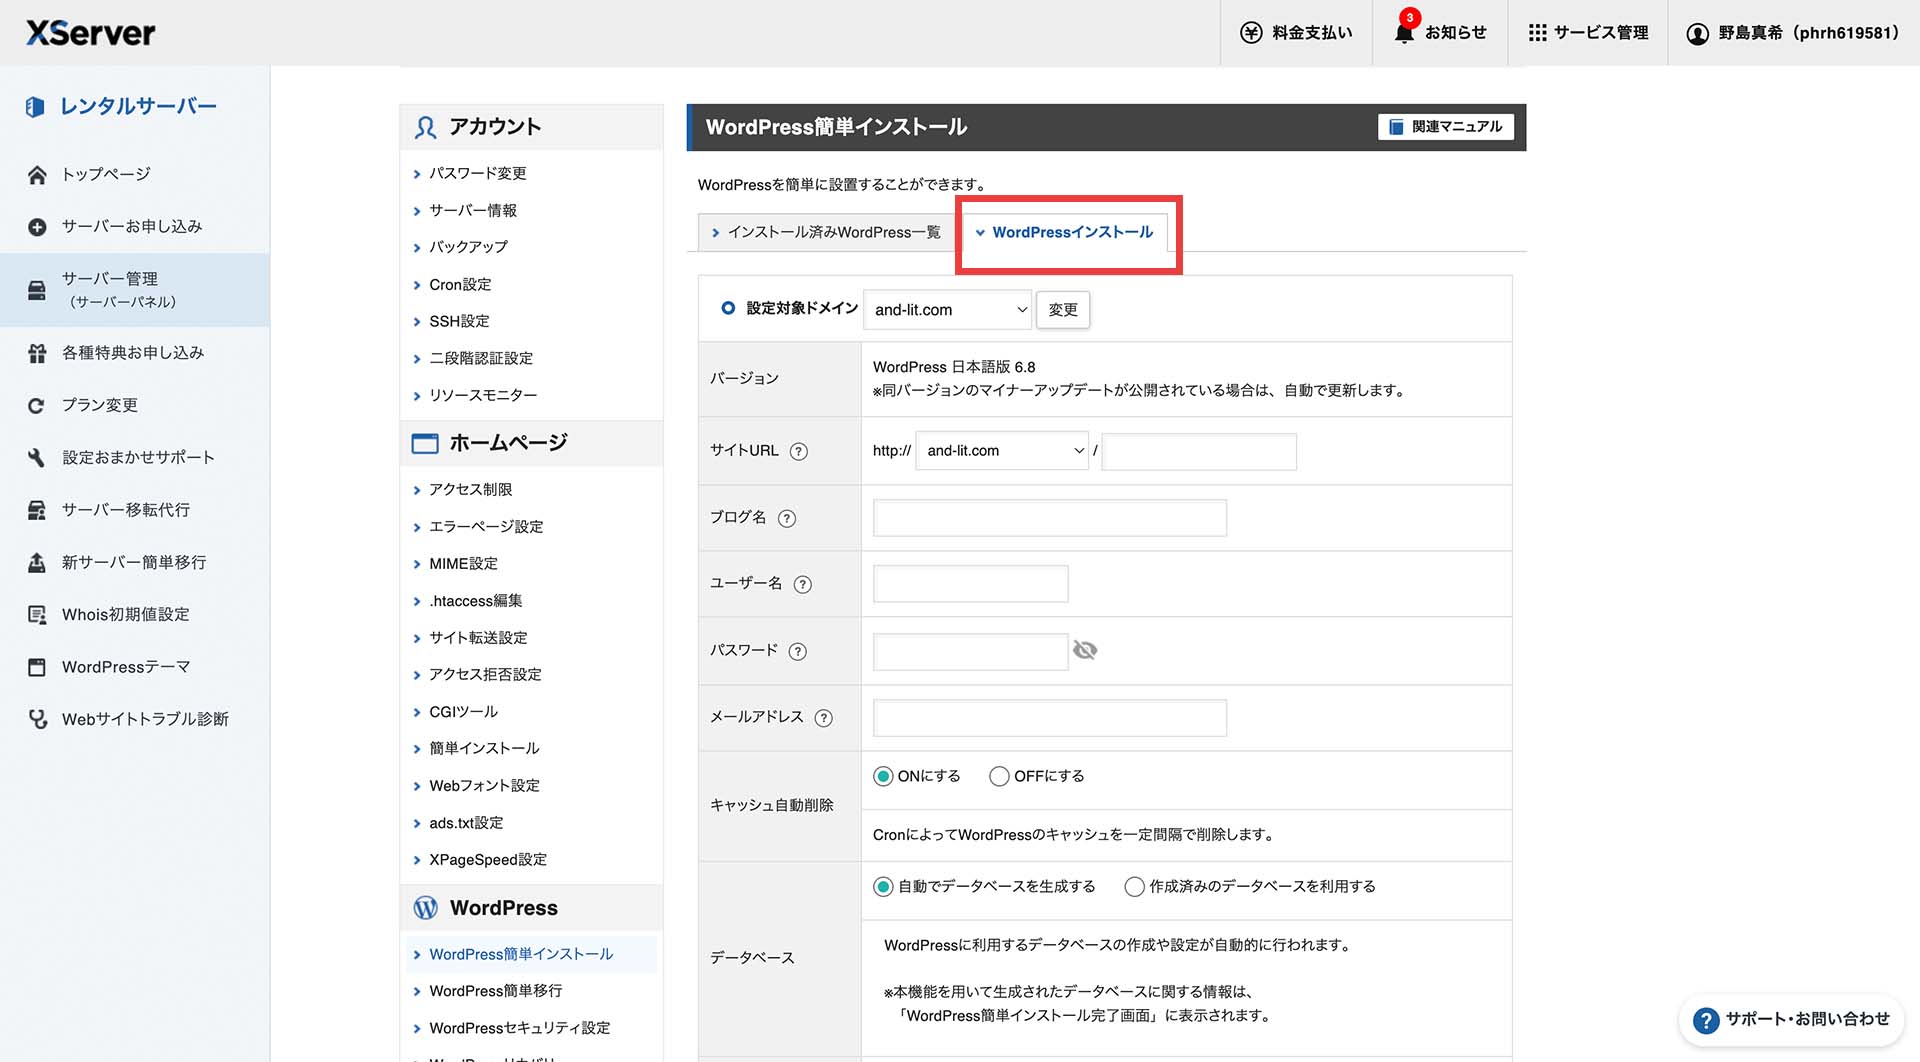The width and height of the screenshot is (1920, 1062).
Task: Click the メールアドレス input field
Action: pos(1050,718)
